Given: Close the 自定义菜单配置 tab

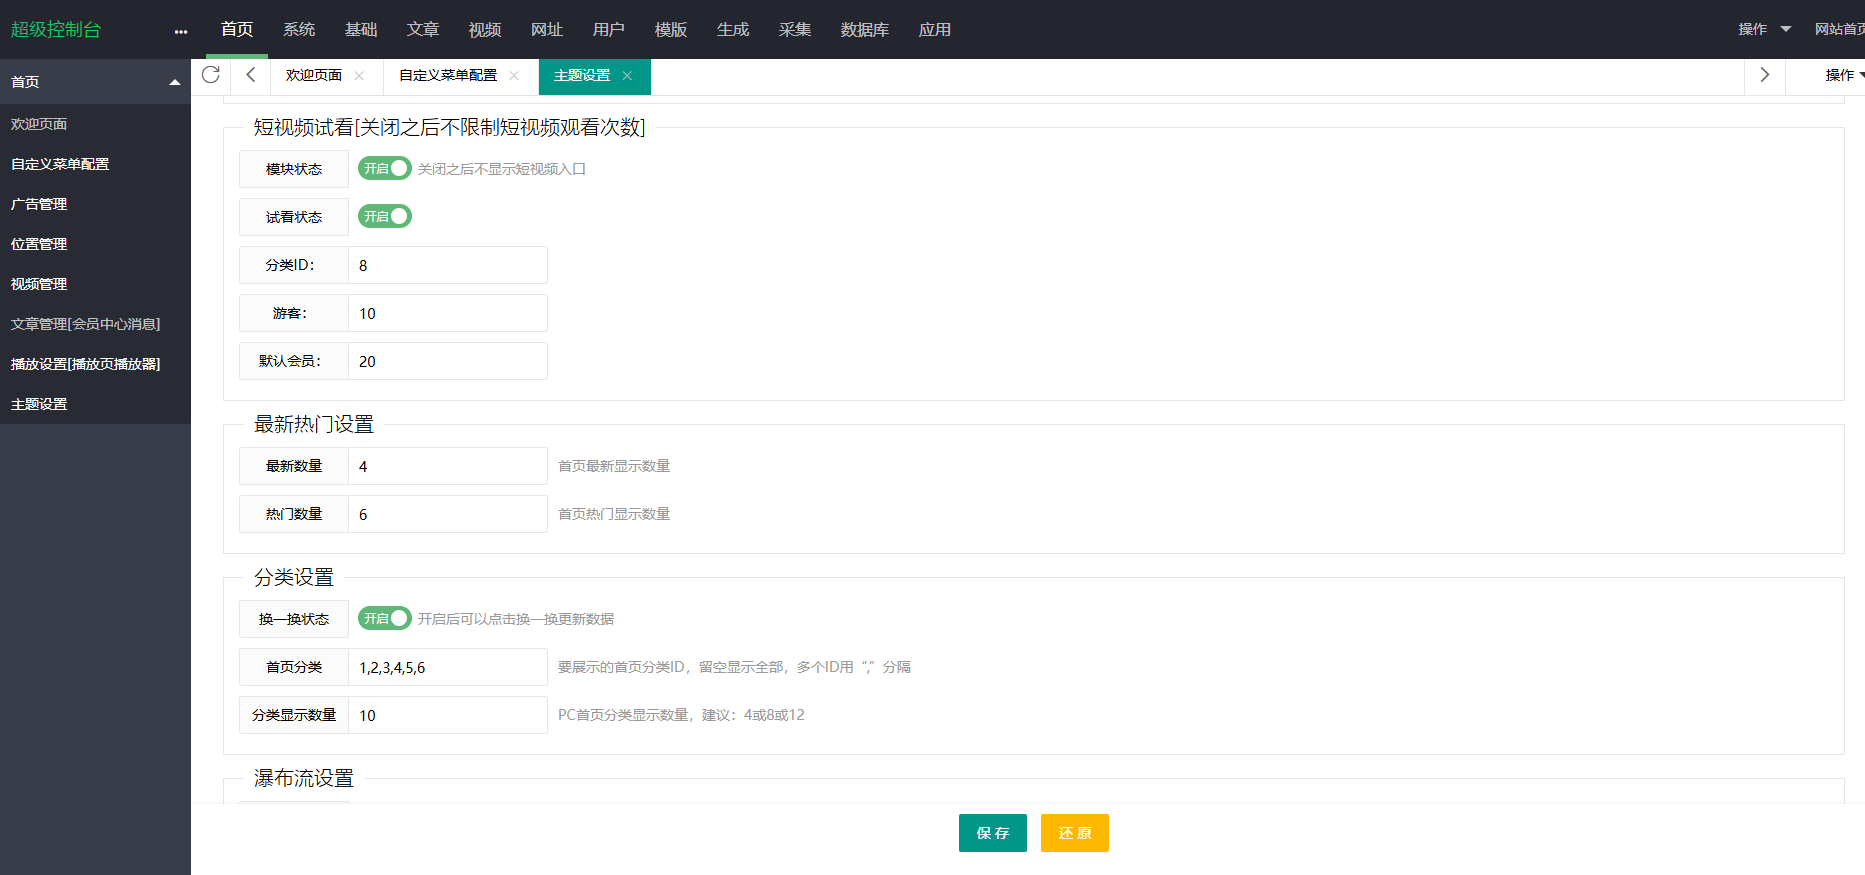Looking at the screenshot, I should (514, 76).
